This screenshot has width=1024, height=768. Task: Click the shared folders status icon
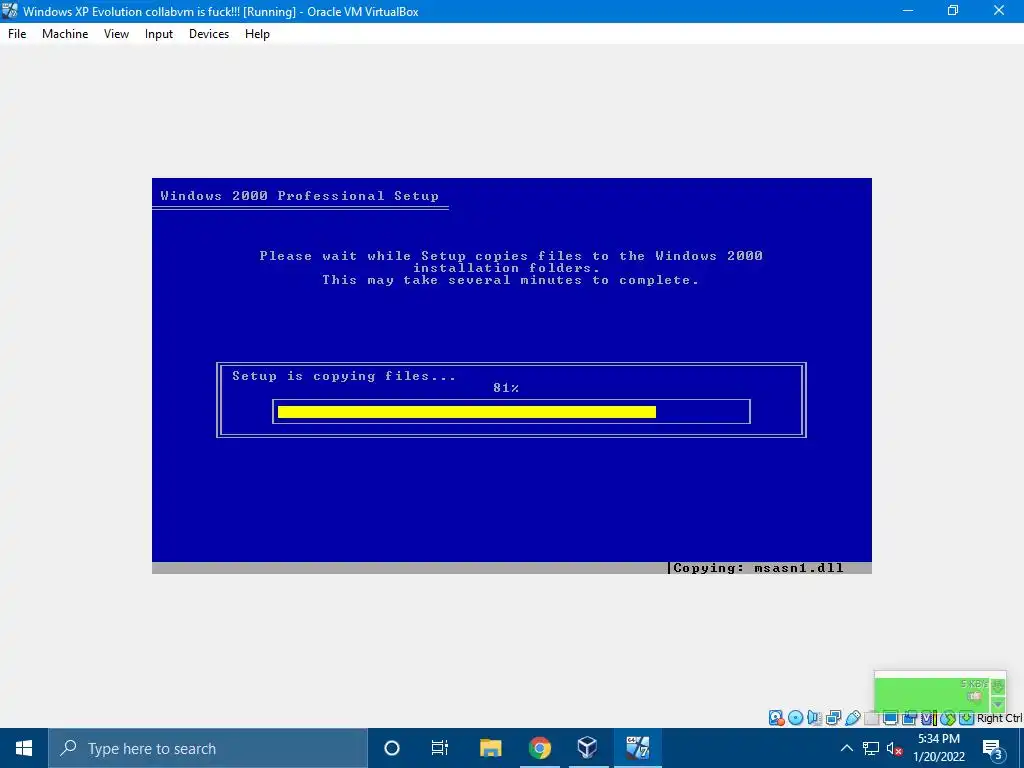[x=871, y=718]
